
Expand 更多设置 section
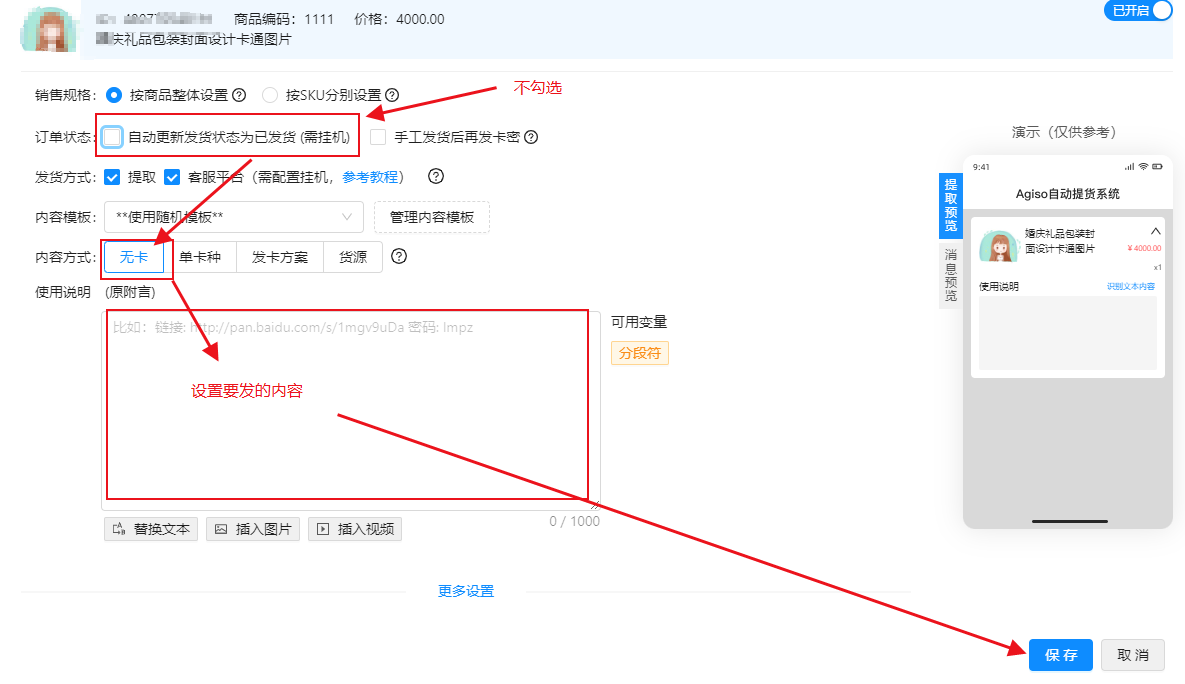click(466, 591)
